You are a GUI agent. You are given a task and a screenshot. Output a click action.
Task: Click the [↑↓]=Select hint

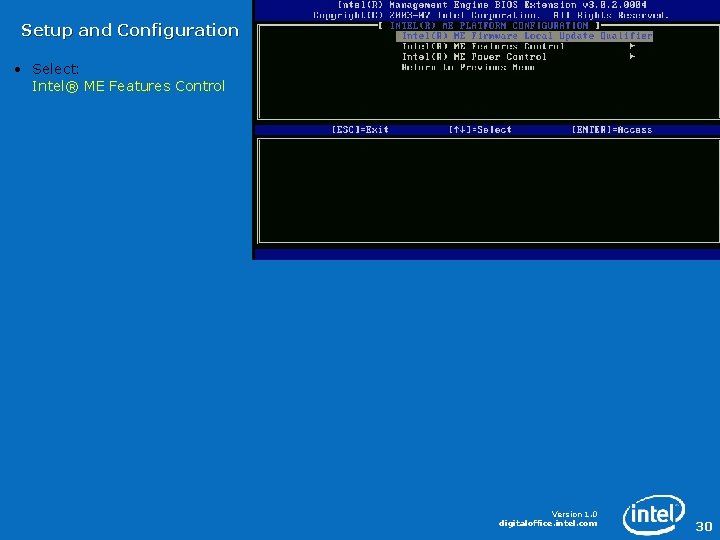pos(480,130)
